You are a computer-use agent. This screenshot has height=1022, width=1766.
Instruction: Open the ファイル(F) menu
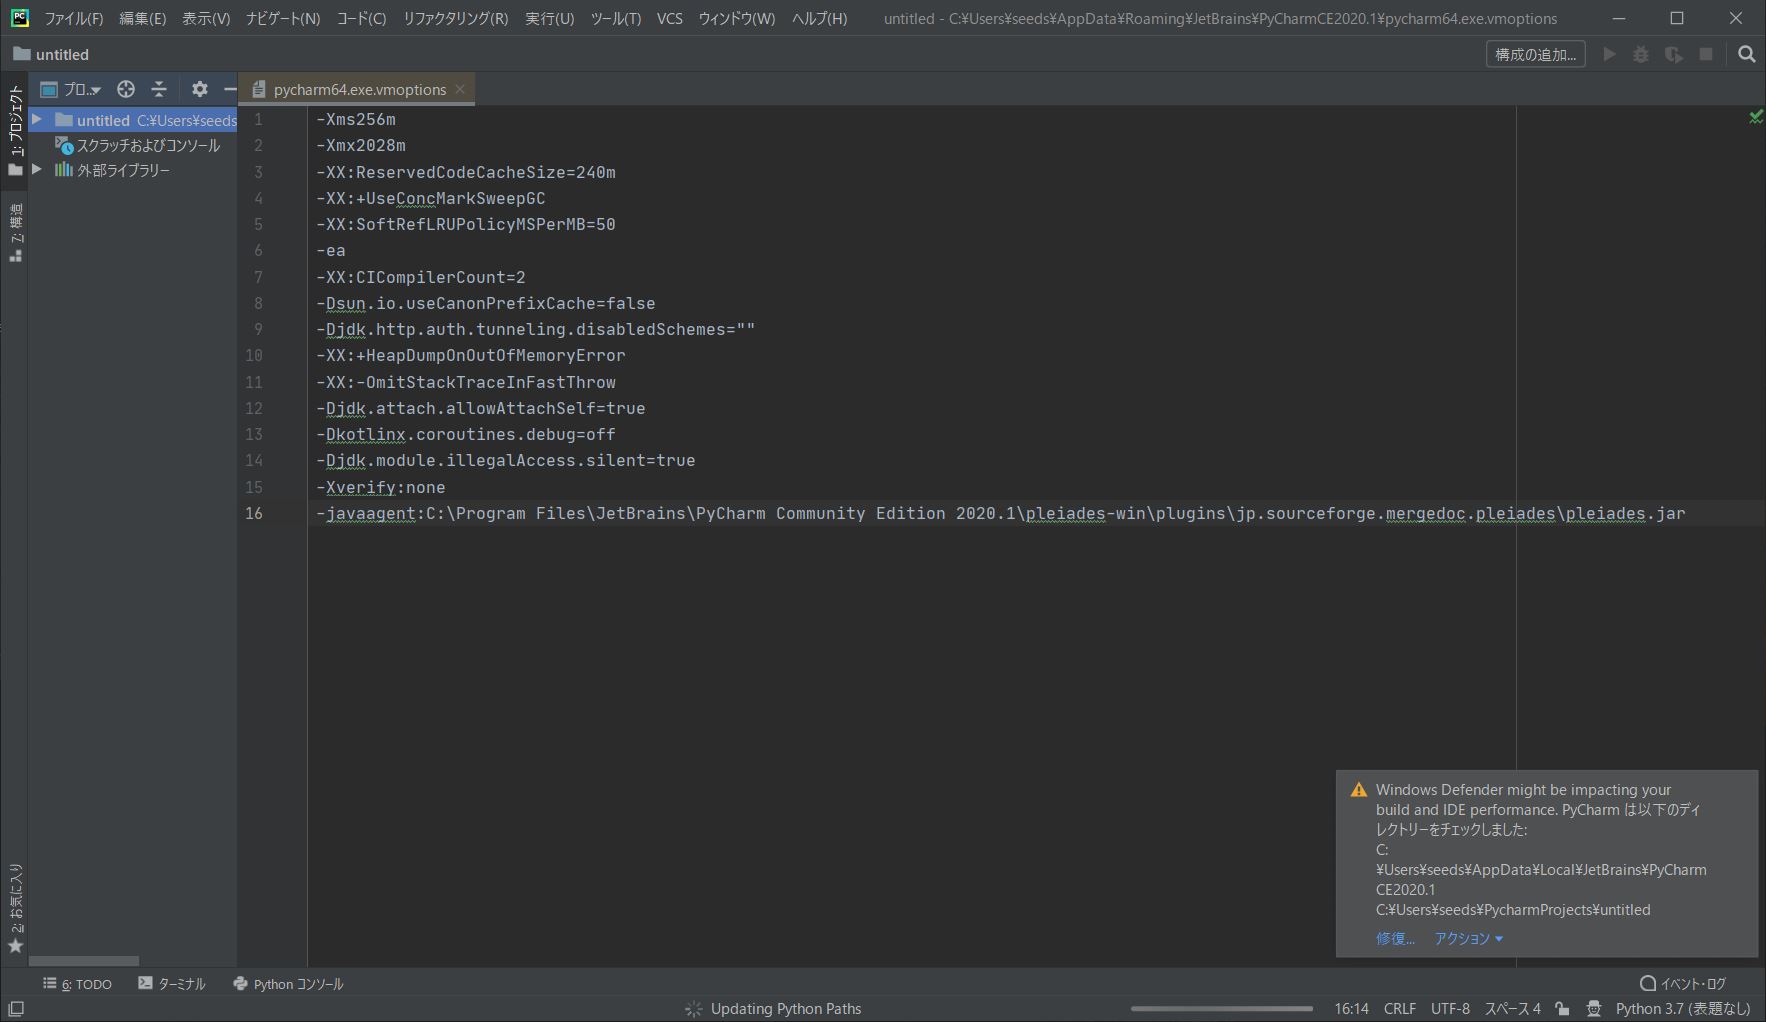[x=73, y=18]
